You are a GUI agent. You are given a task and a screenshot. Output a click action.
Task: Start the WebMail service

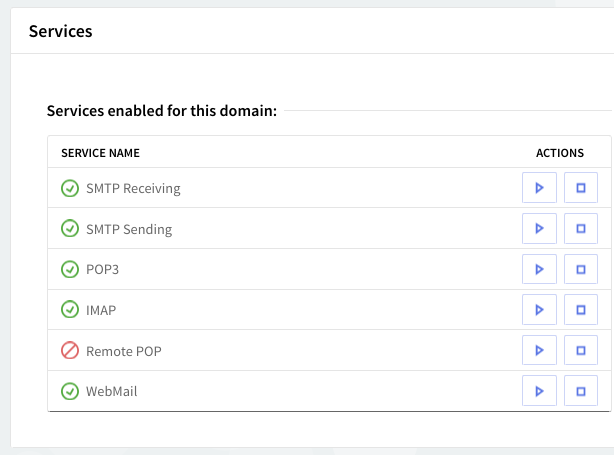pyautogui.click(x=539, y=391)
